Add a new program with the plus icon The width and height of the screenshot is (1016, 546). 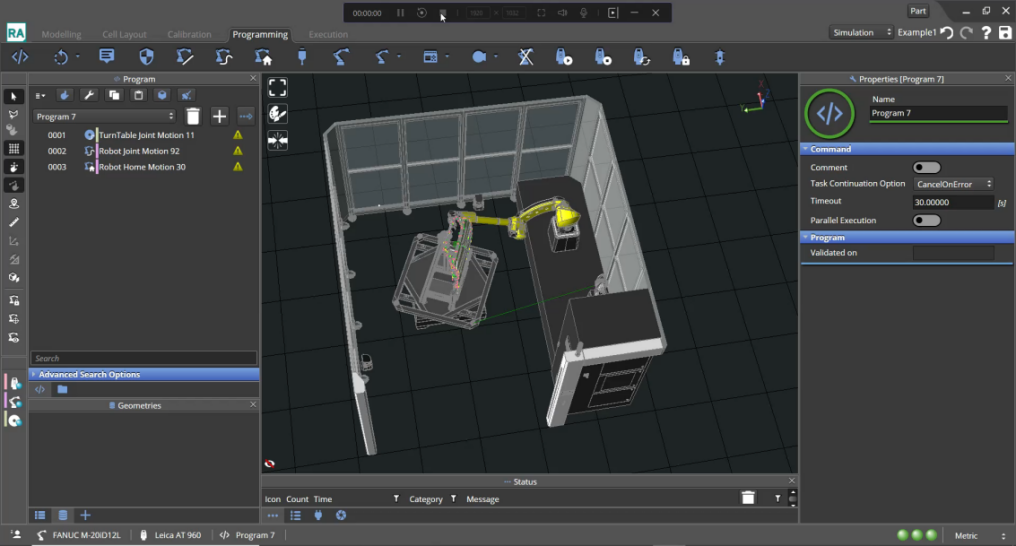click(x=220, y=117)
